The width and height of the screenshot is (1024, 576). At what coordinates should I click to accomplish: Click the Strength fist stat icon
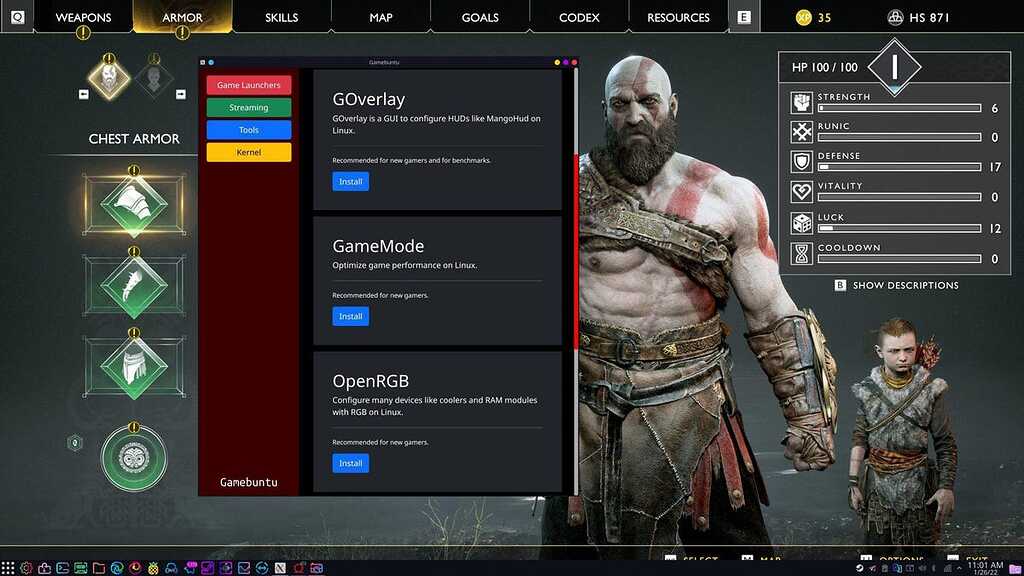coord(801,102)
